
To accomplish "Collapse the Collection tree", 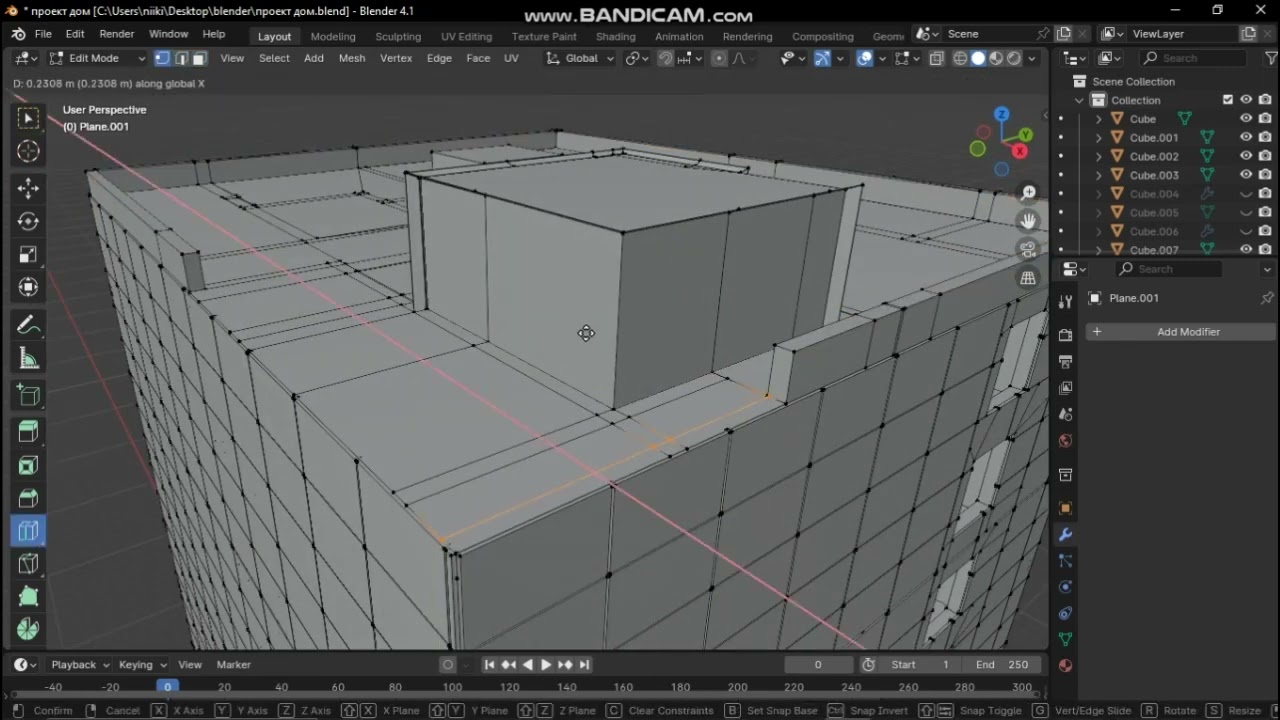I will (x=1079, y=100).
